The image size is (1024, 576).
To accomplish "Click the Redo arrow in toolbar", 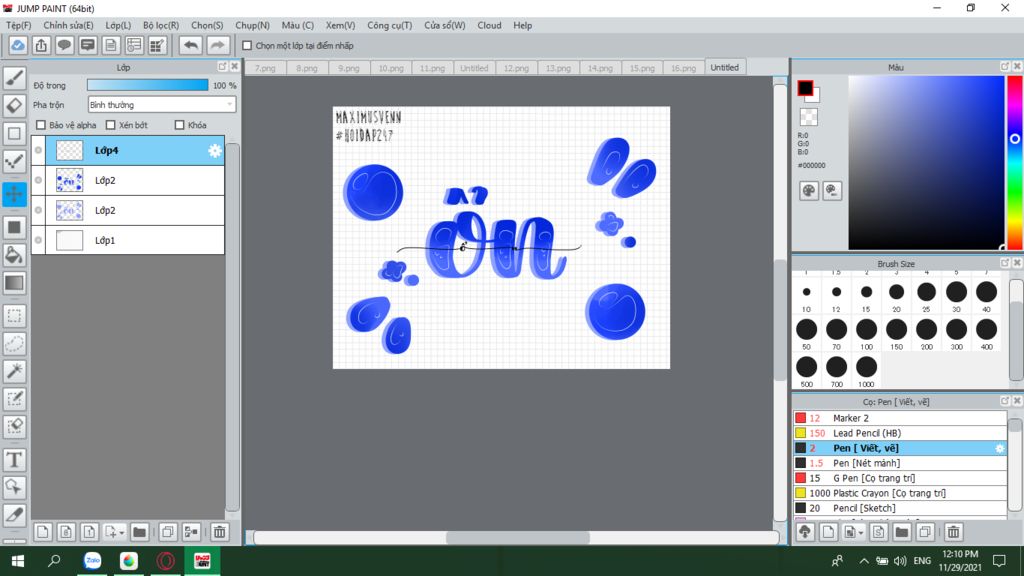I will coord(217,45).
